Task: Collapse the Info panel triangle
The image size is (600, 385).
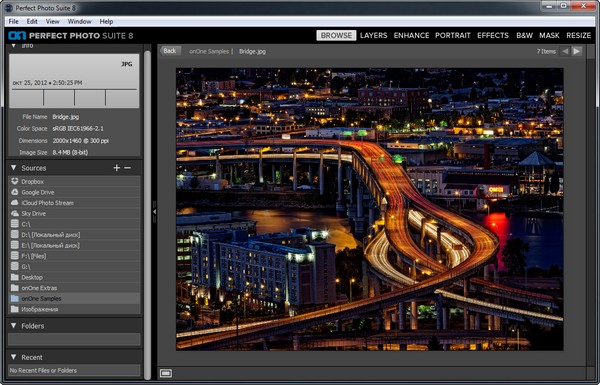Action: click(14, 46)
